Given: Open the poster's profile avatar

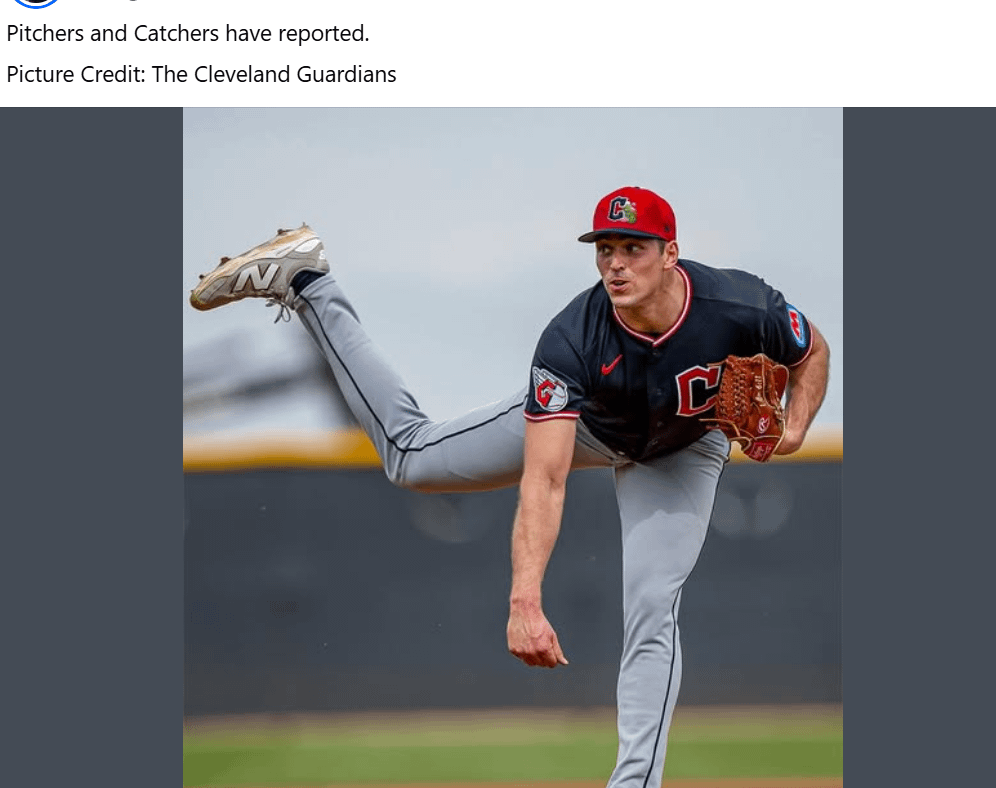Looking at the screenshot, I should click(x=36, y=3).
